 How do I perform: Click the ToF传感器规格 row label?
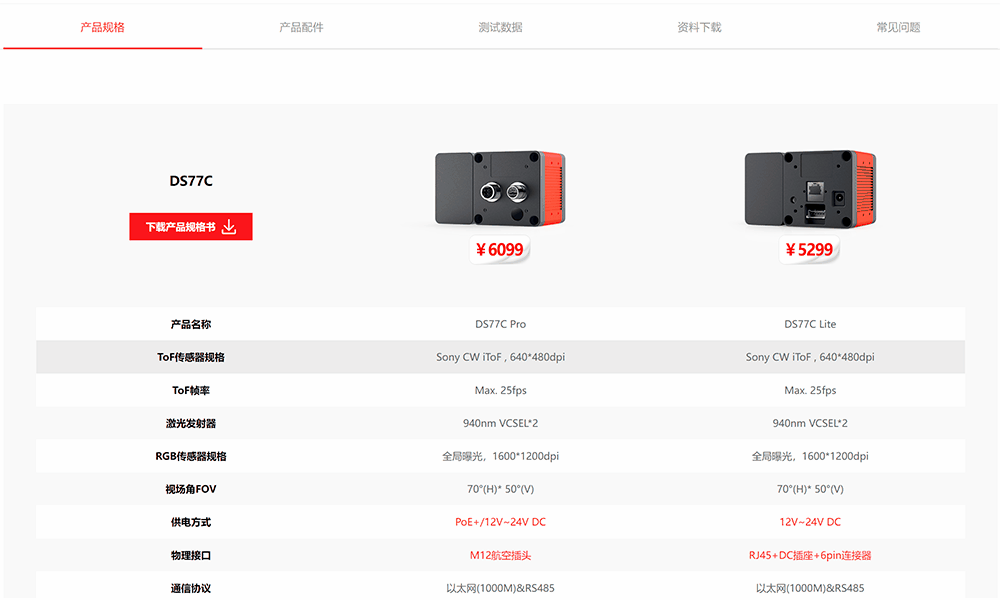[x=191, y=357]
